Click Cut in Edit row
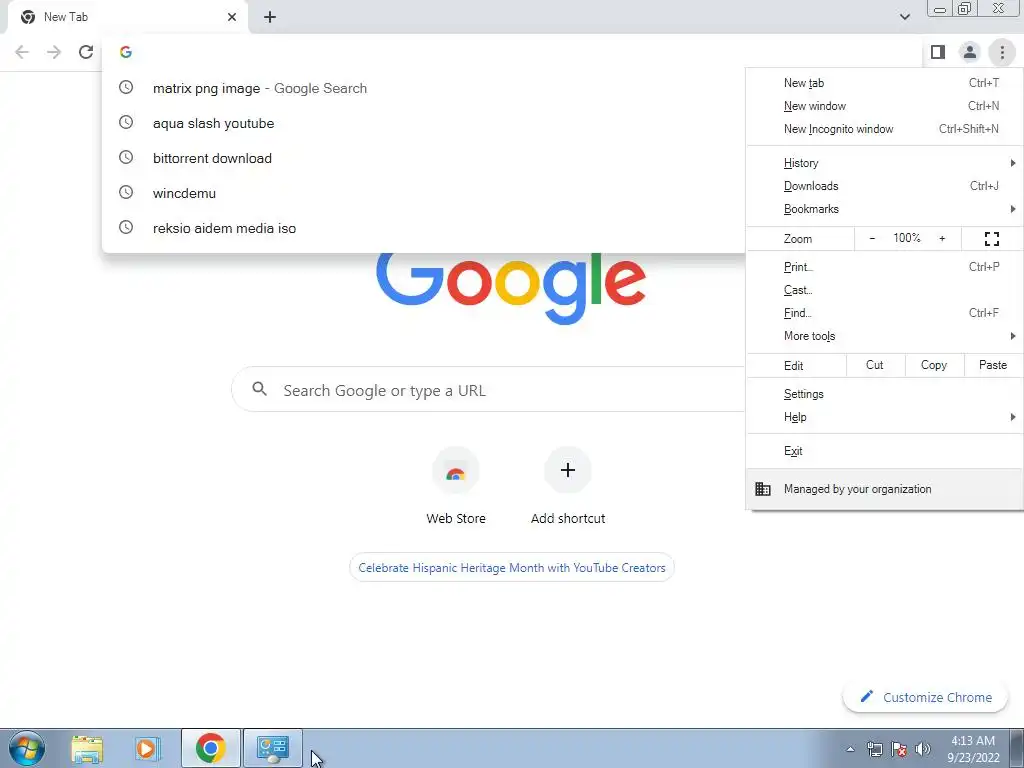The height and width of the screenshot is (768, 1024). click(874, 365)
